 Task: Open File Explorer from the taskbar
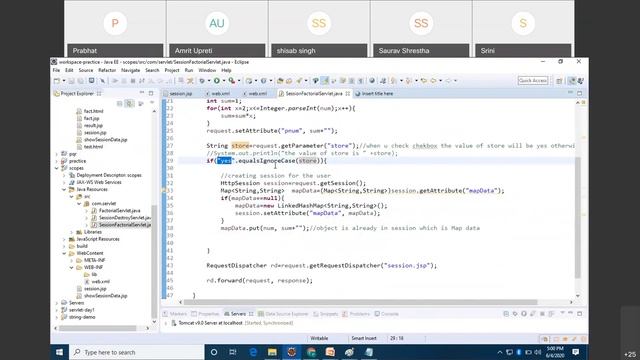pos(272,352)
